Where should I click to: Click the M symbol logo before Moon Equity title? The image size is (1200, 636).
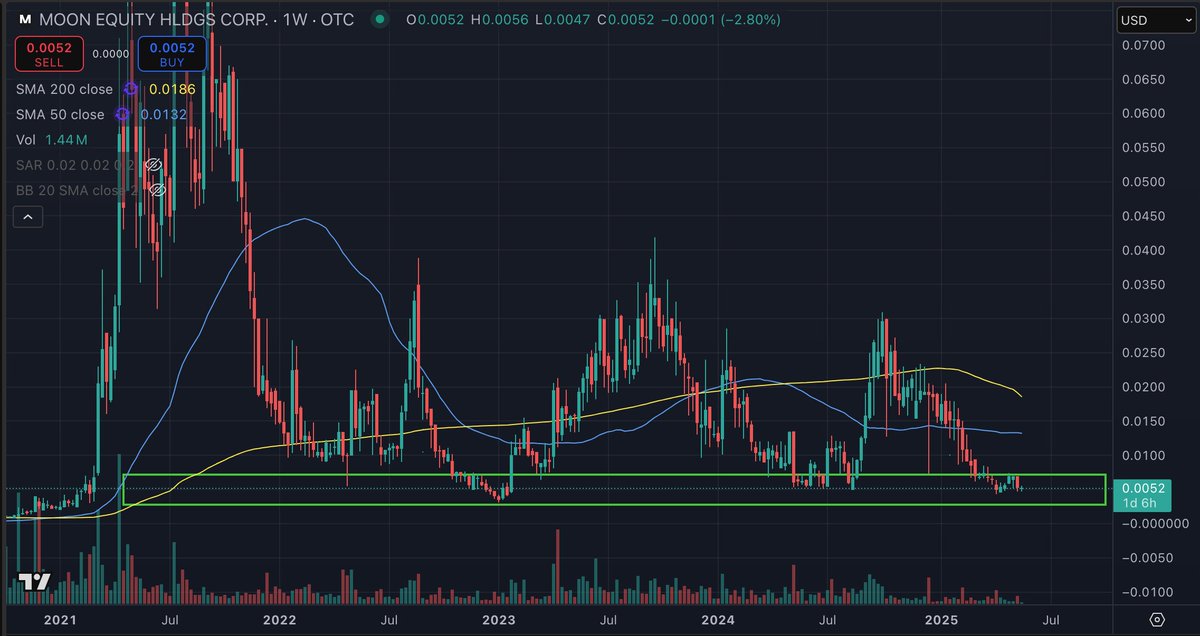pos(26,20)
